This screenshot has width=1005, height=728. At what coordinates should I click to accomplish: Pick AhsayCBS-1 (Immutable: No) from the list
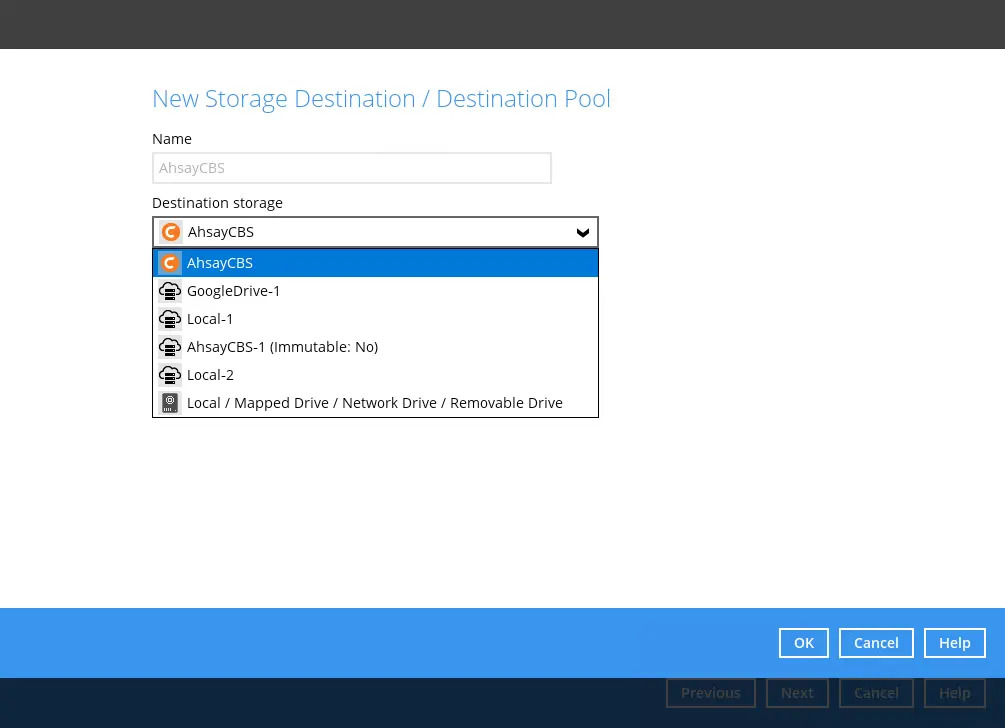[282, 347]
